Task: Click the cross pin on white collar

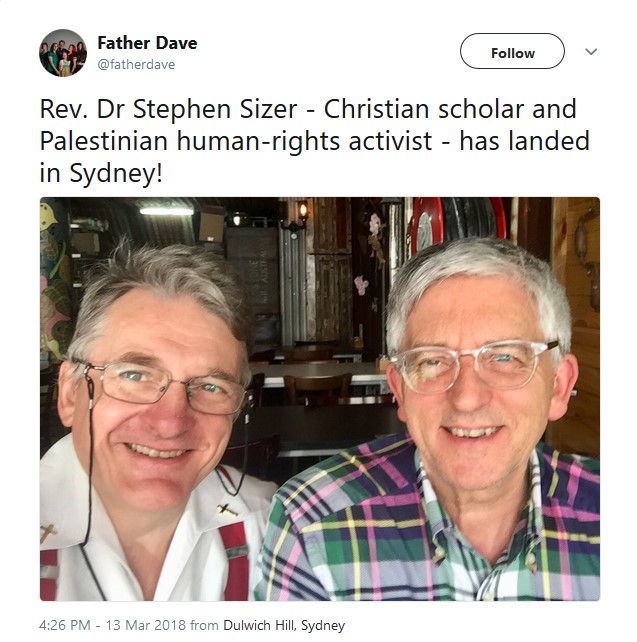Action: pos(228,510)
